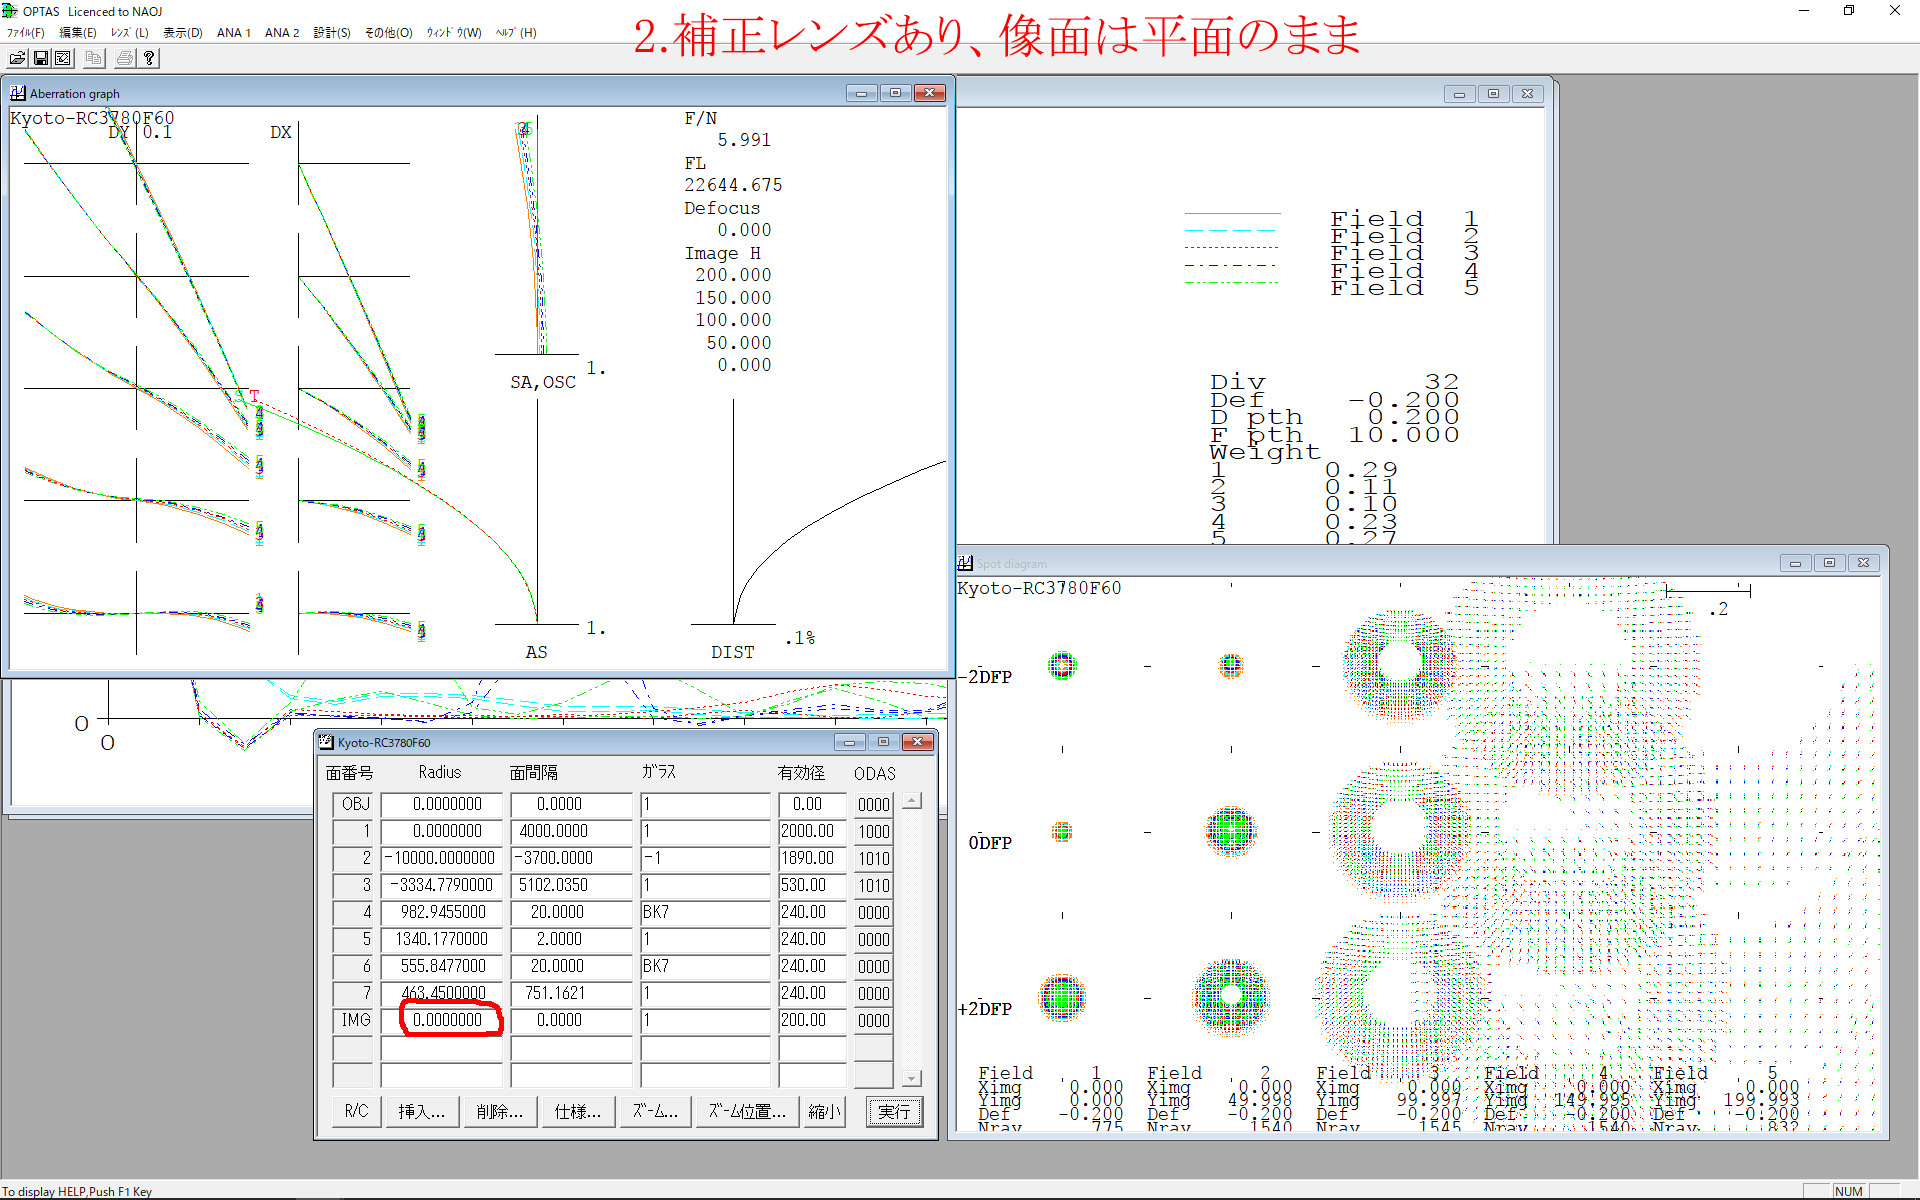Image resolution: width=1920 pixels, height=1200 pixels.
Task: Select the IMG Radius field circled red
Action: coord(447,1020)
